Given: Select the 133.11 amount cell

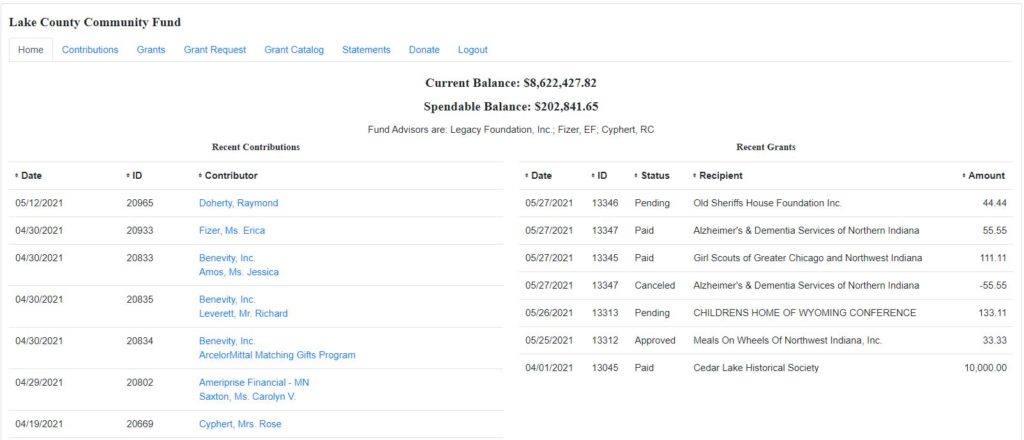Looking at the screenshot, I should click(993, 313).
